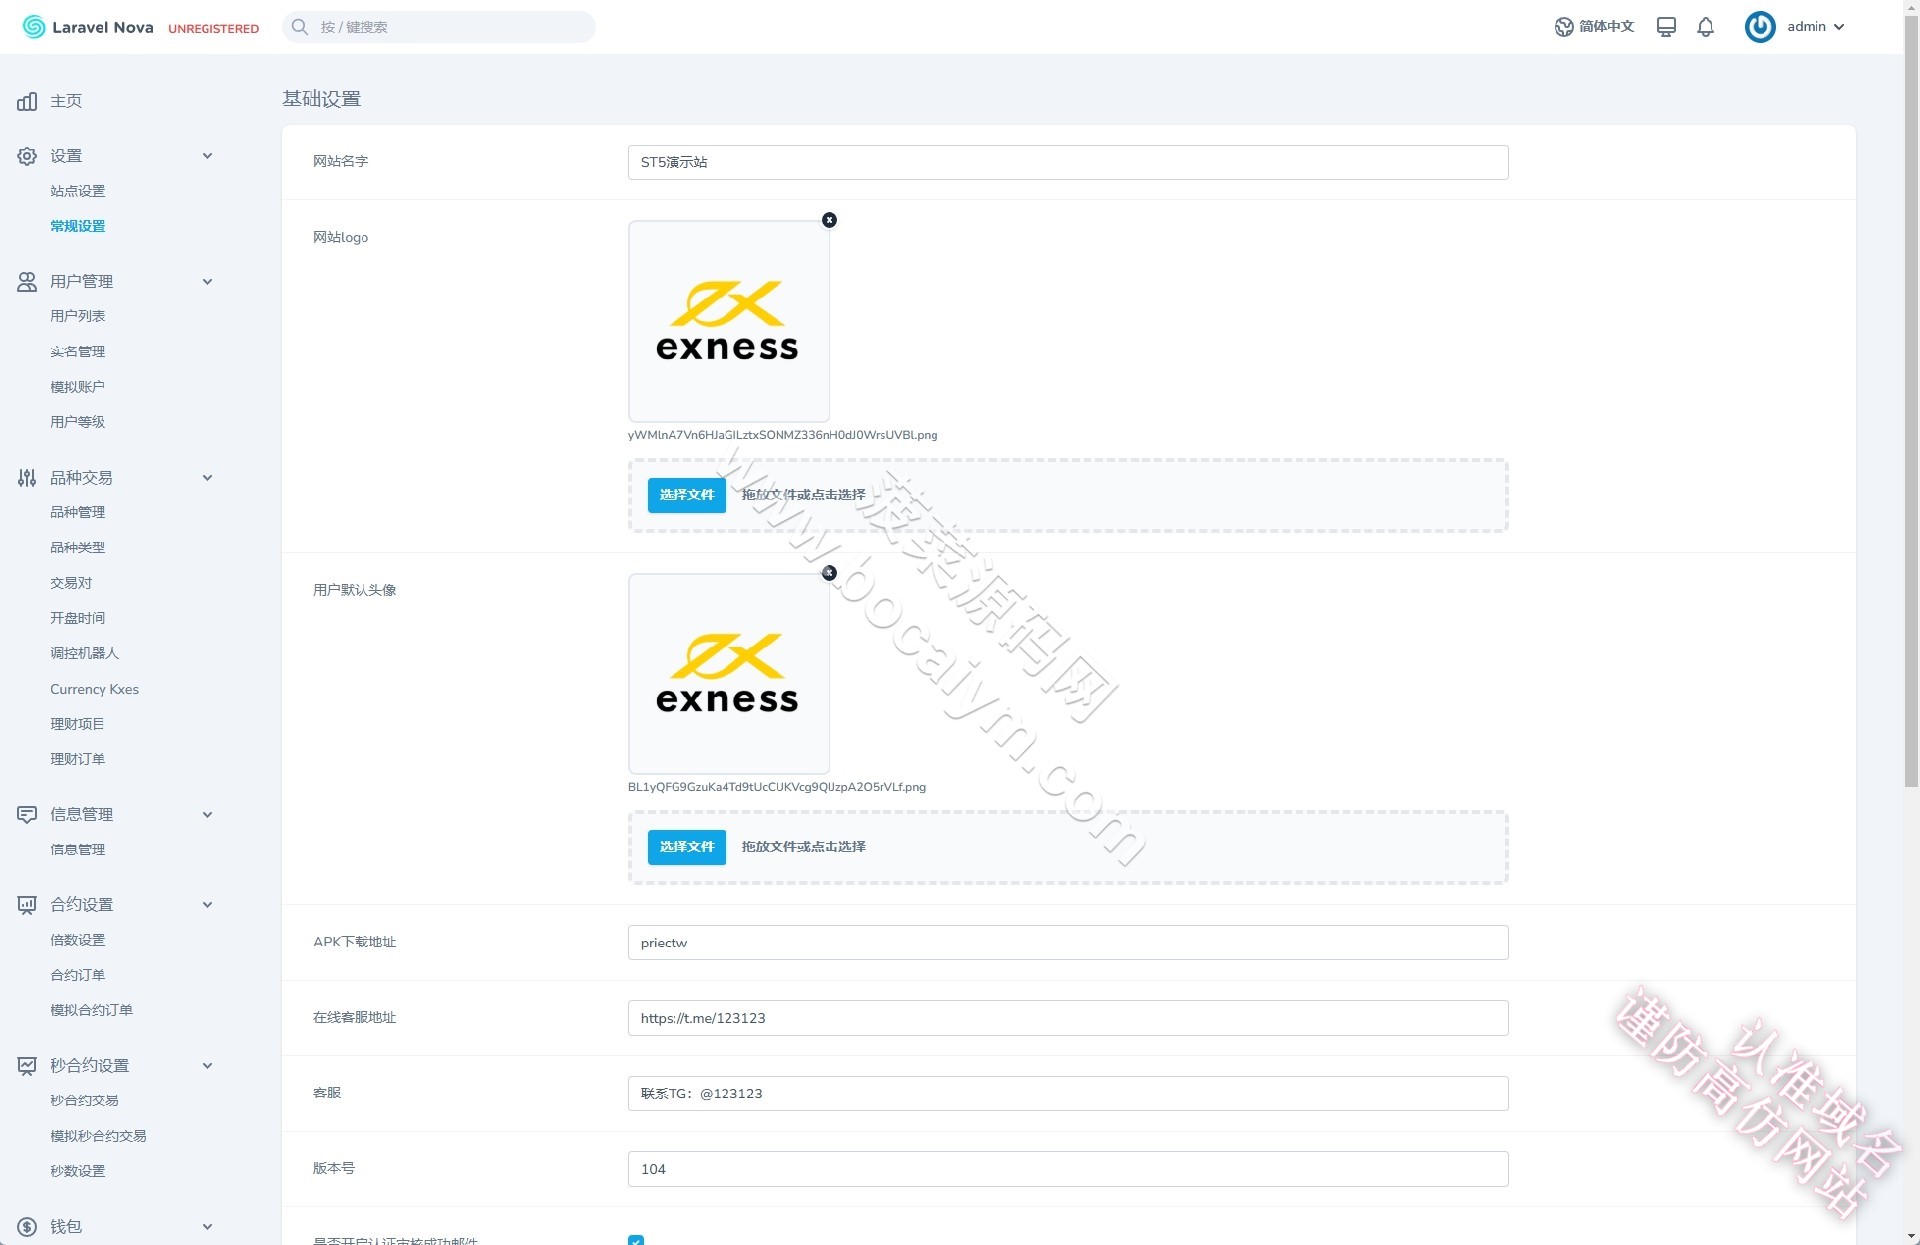Click the search magnifier icon
The height and width of the screenshot is (1245, 1920).
299,27
